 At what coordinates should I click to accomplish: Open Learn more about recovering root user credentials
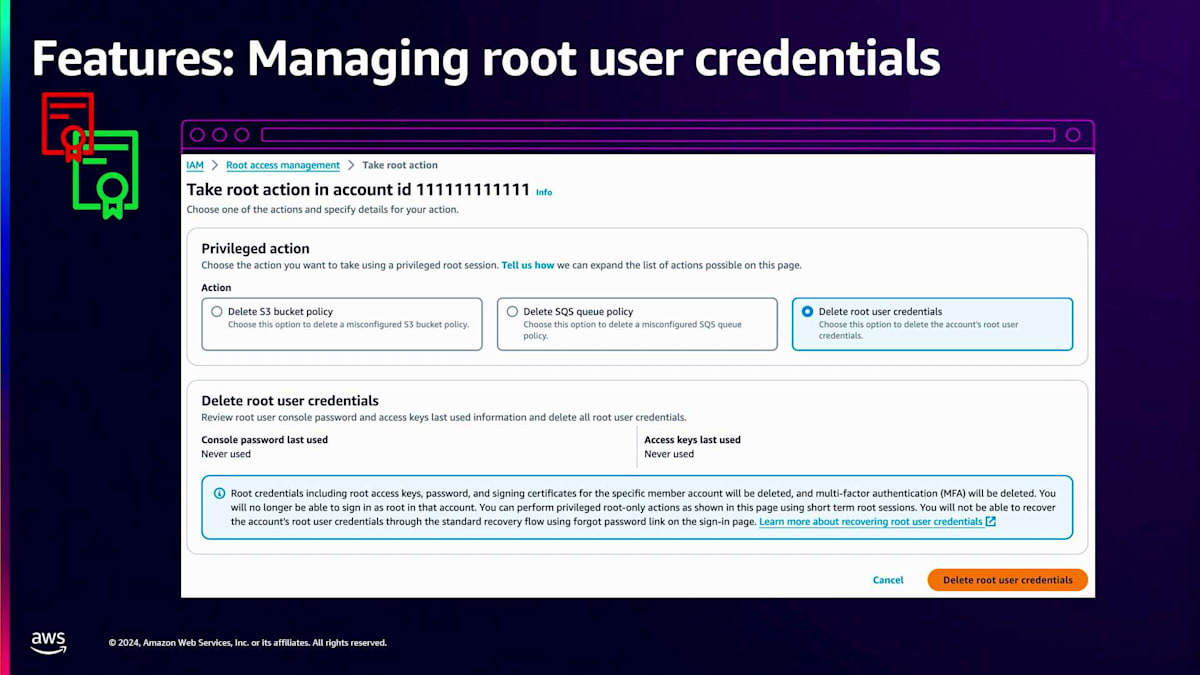871,522
